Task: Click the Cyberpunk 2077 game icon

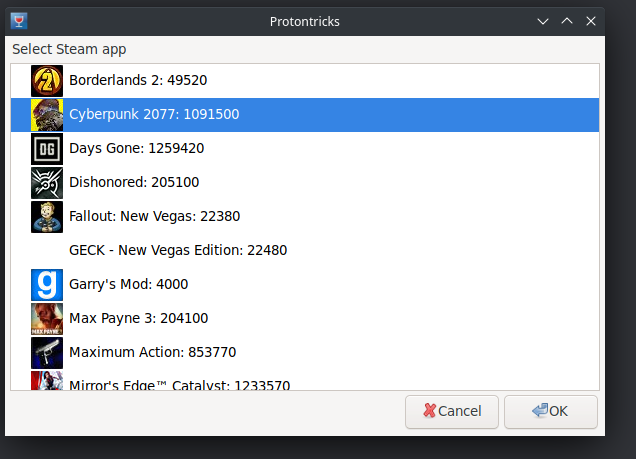Action: [47, 114]
